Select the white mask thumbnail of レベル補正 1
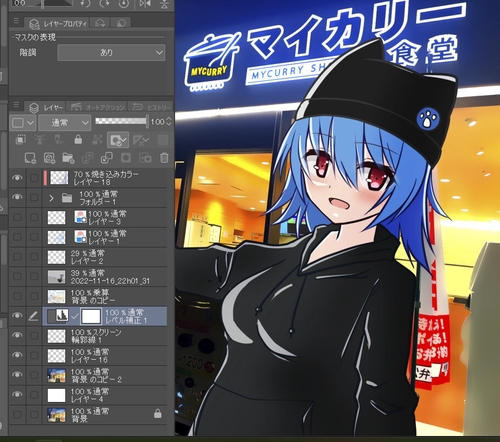500x442 pixels. tap(91, 316)
